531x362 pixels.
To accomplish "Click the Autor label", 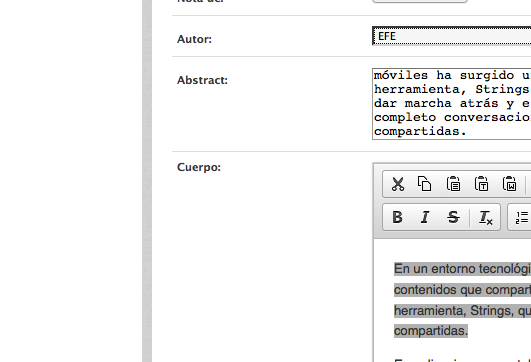I will click(194, 39).
